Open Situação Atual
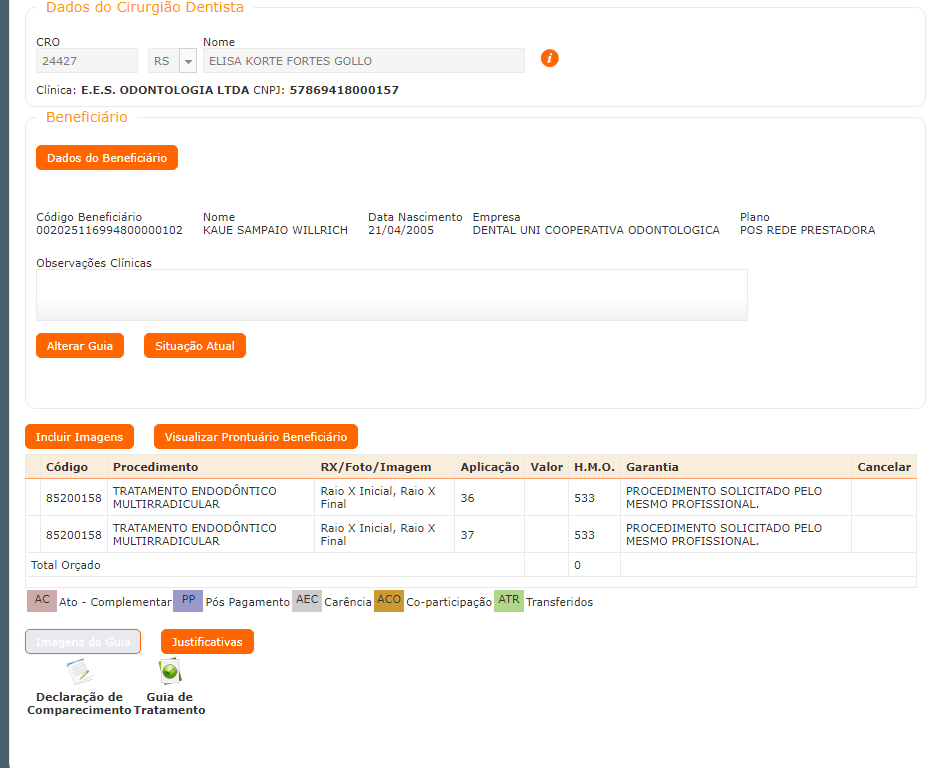Screen dimensions: 932x768 (195, 346)
